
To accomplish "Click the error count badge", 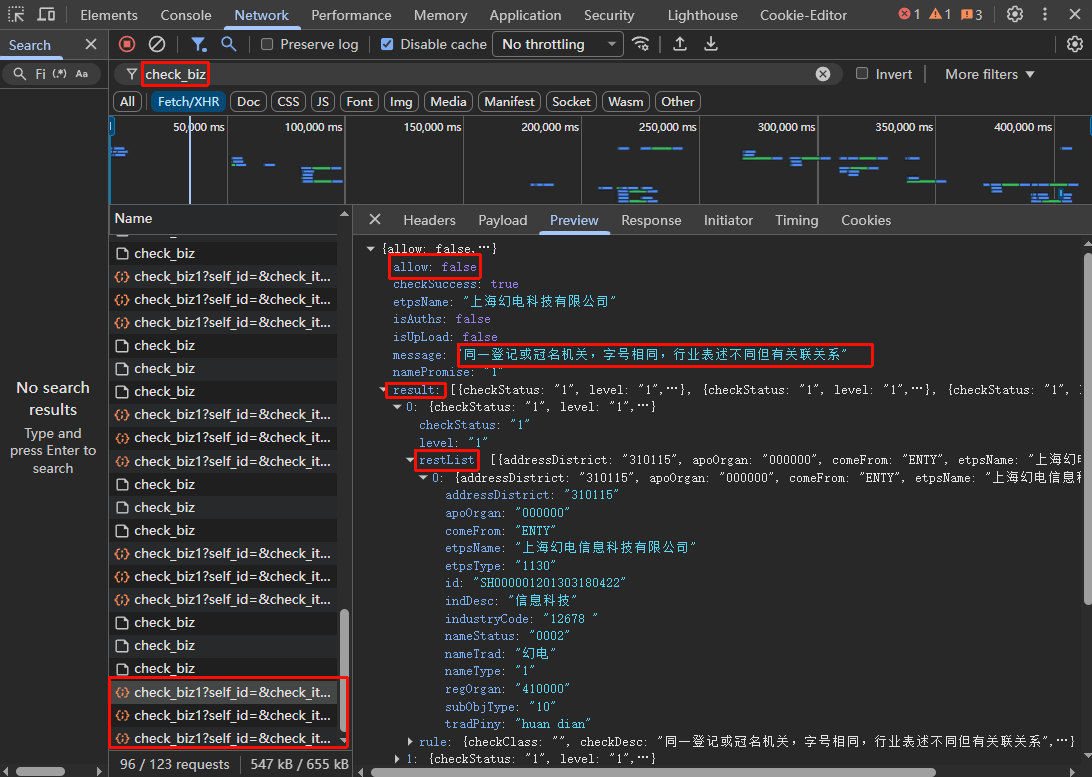I will pyautogui.click(x=909, y=14).
